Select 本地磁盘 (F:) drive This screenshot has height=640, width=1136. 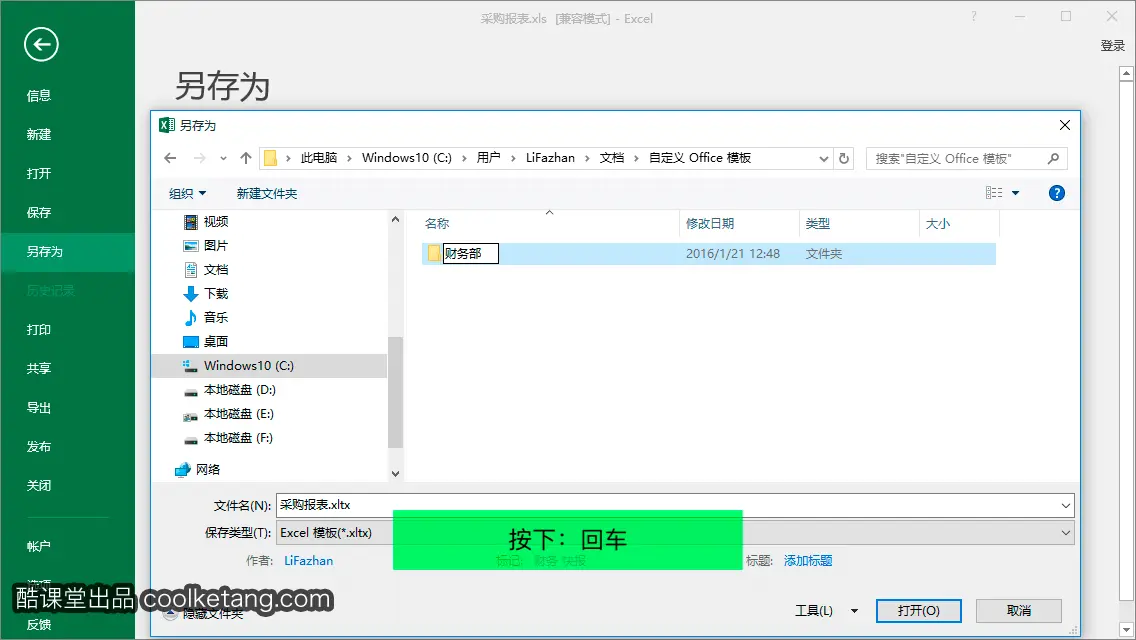pos(229,438)
